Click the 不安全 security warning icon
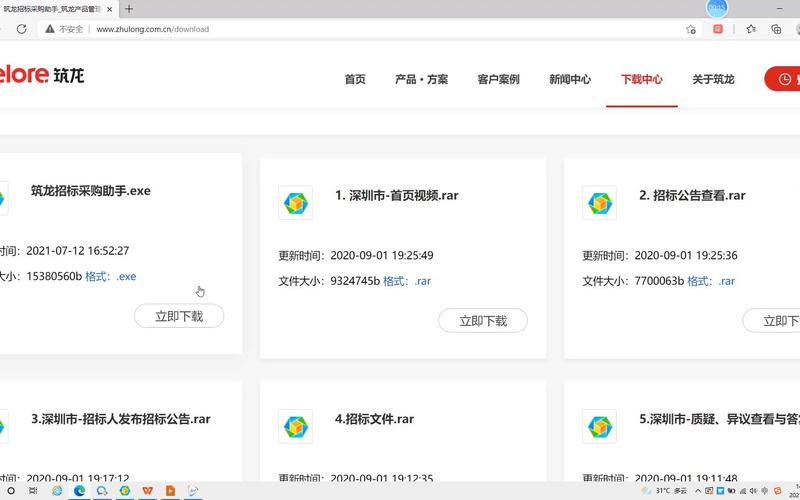800x500 pixels. pyautogui.click(x=49, y=29)
